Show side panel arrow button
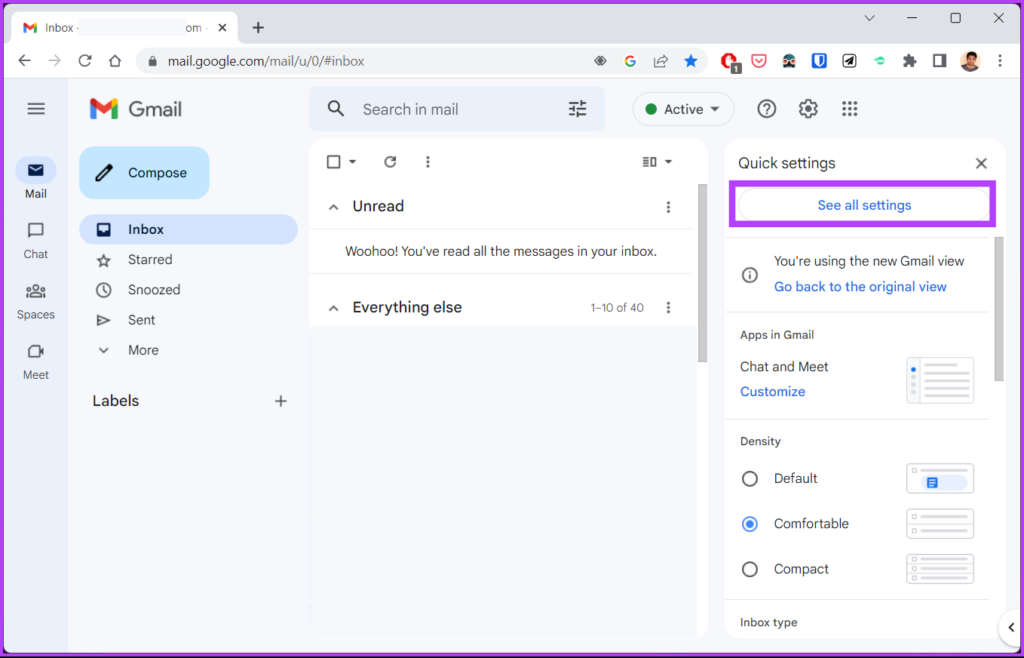This screenshot has height=658, width=1024. point(1011,628)
